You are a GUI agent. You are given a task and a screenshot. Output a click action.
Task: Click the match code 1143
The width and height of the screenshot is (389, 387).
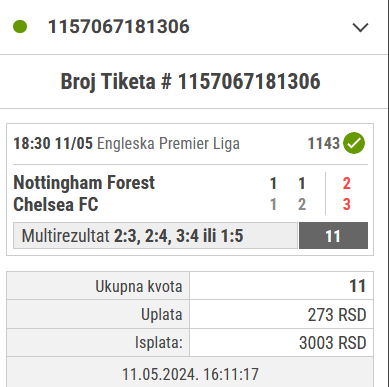[323, 144]
